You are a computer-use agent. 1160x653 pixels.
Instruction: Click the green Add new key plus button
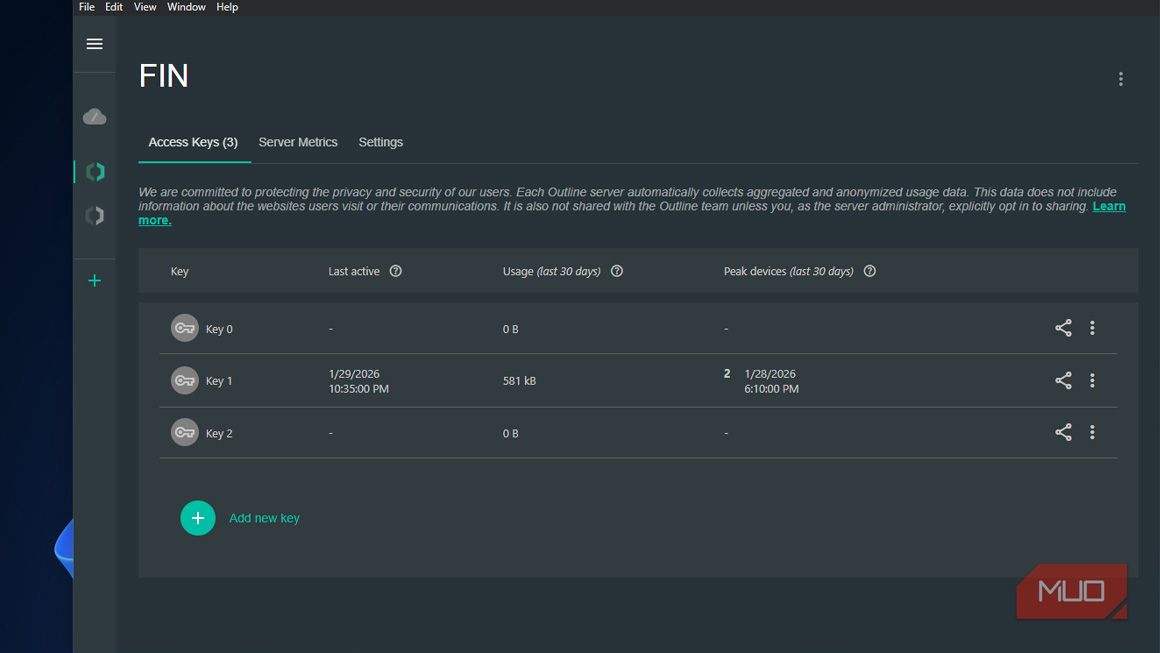coord(198,518)
